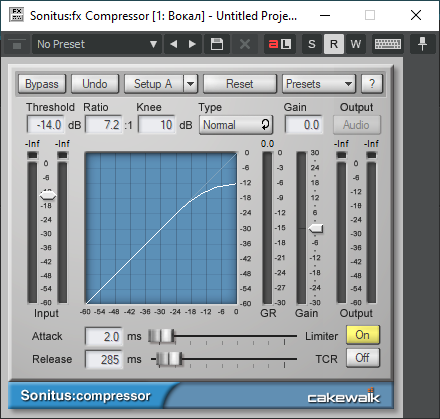Toggle the TCR Off button
440x419 pixels.
pos(363,358)
